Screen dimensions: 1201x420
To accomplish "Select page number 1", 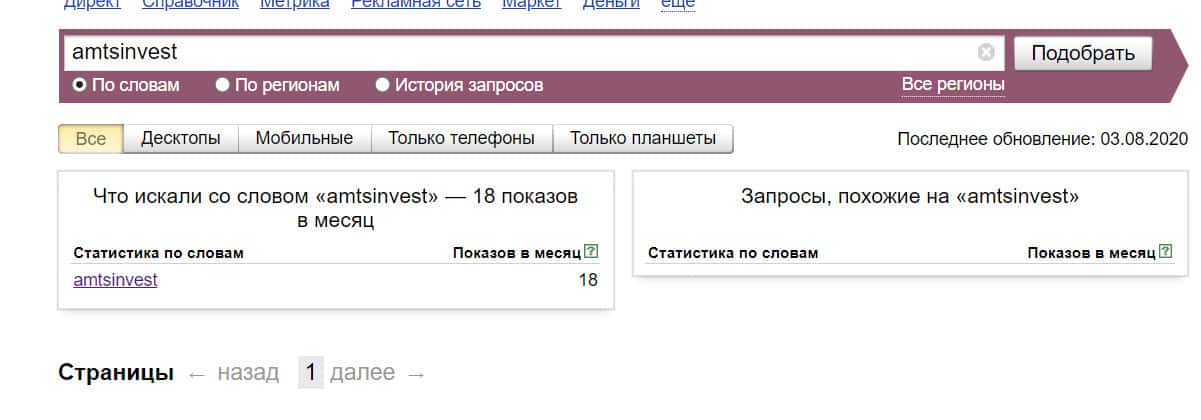I will (x=311, y=373).
